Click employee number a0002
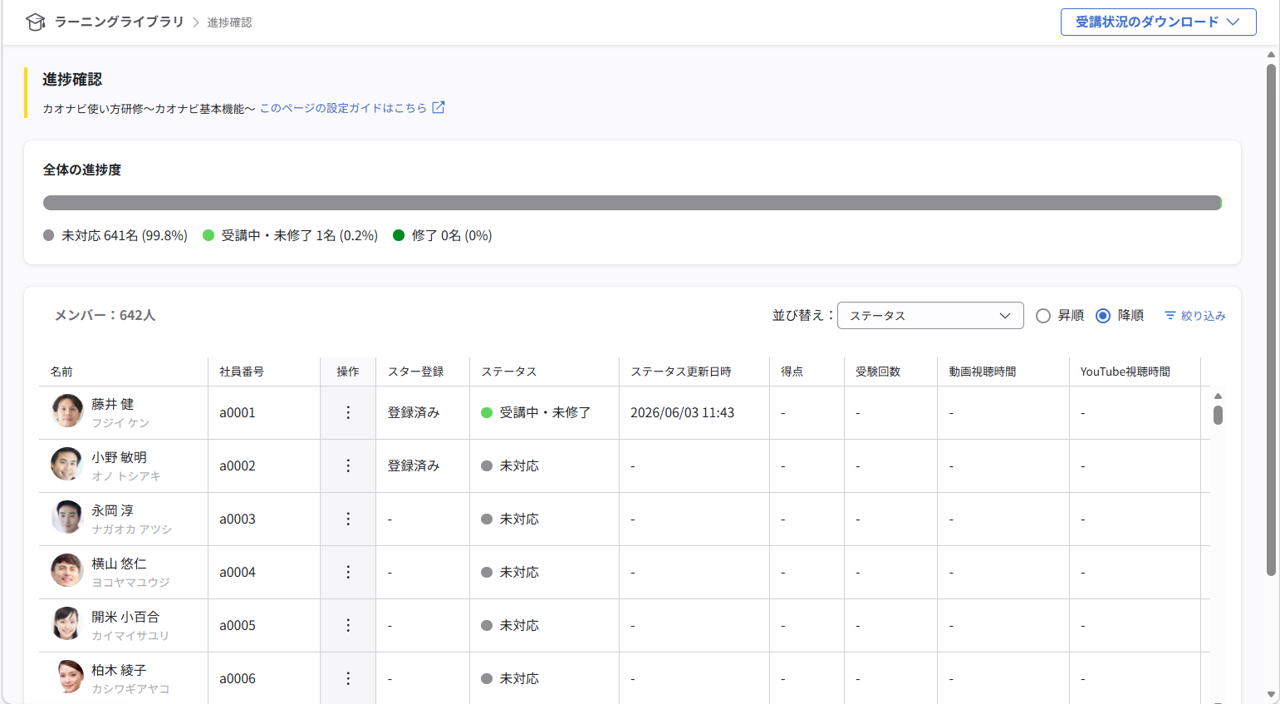This screenshot has width=1280, height=704. (238, 466)
